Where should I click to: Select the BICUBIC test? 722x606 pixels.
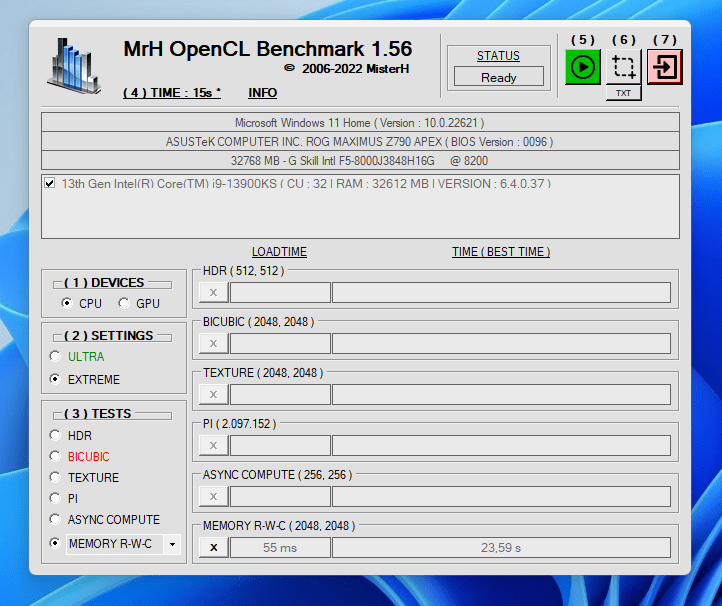(x=55, y=456)
